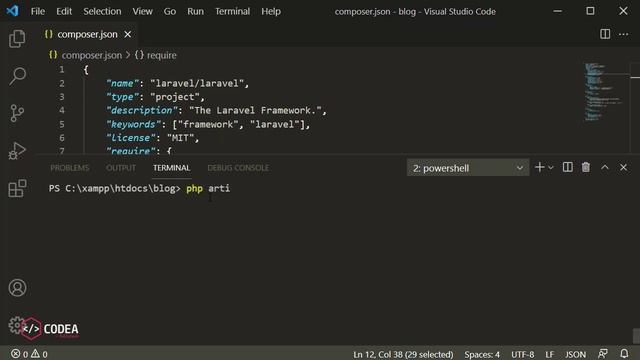Click line number 1 in the gutter
This screenshot has height=360, width=640.
coord(62,70)
